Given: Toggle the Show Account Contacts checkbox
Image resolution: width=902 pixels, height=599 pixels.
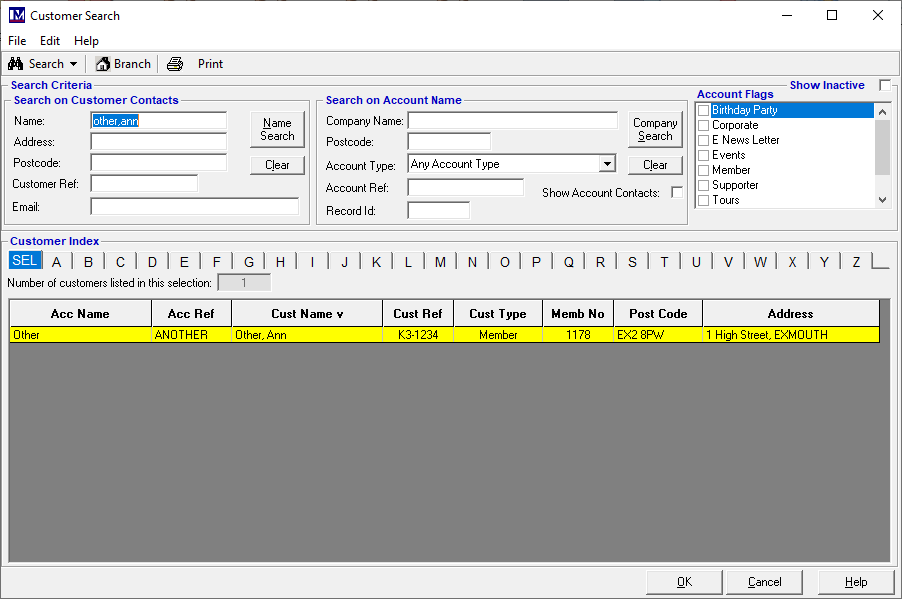Looking at the screenshot, I should click(677, 192).
